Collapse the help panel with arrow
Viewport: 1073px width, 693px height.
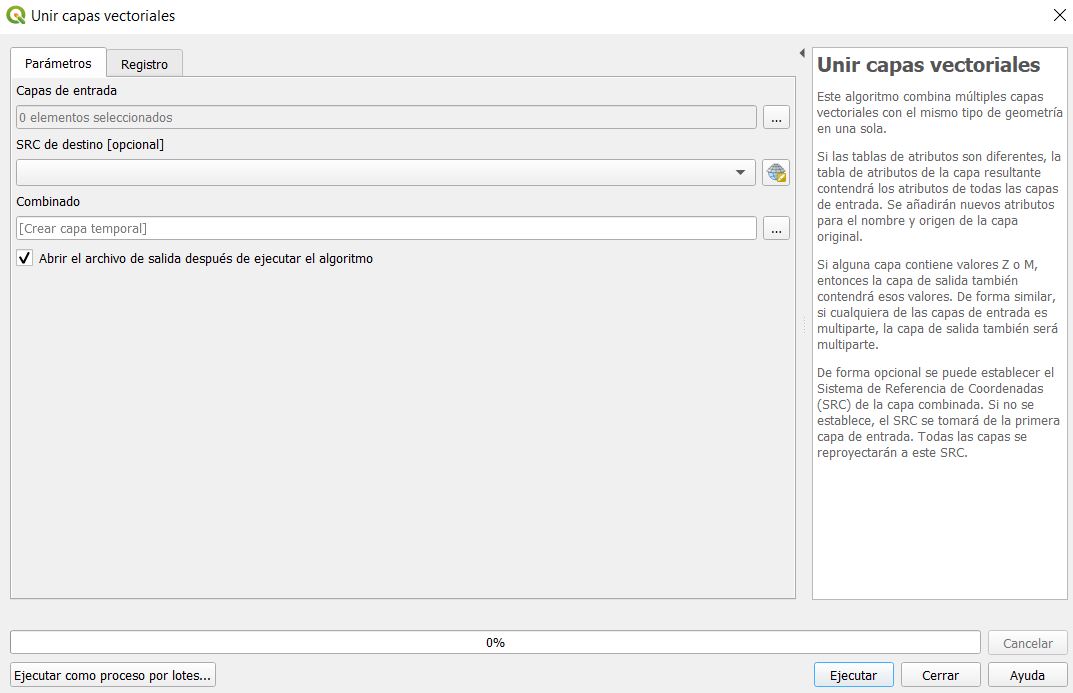(802, 53)
